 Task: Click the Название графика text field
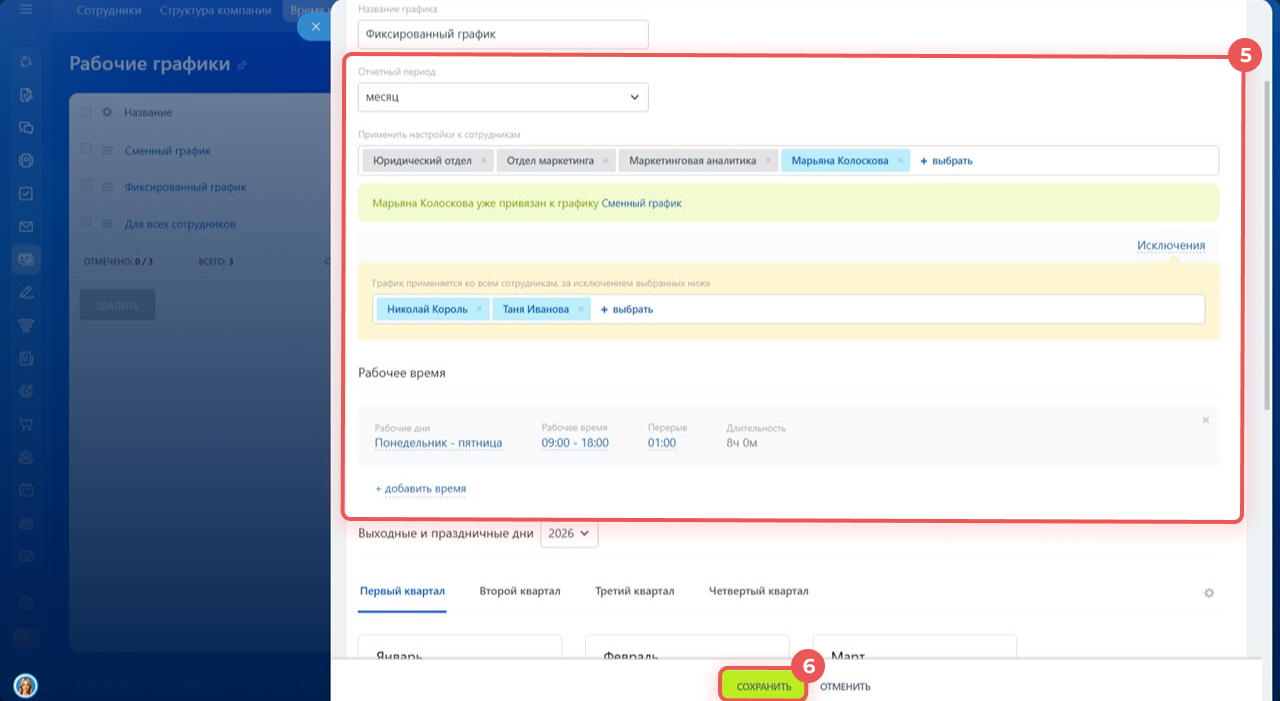[503, 34]
